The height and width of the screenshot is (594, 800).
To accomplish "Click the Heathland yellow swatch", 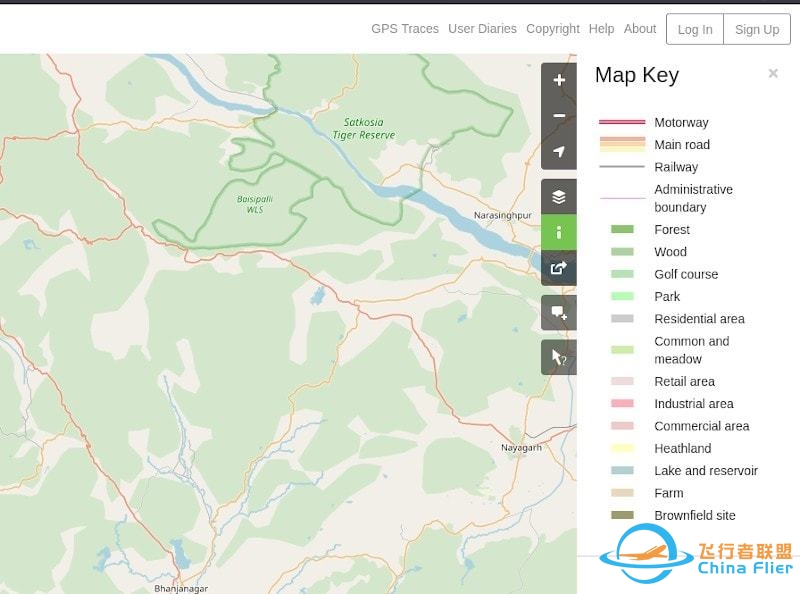I will (x=622, y=449).
